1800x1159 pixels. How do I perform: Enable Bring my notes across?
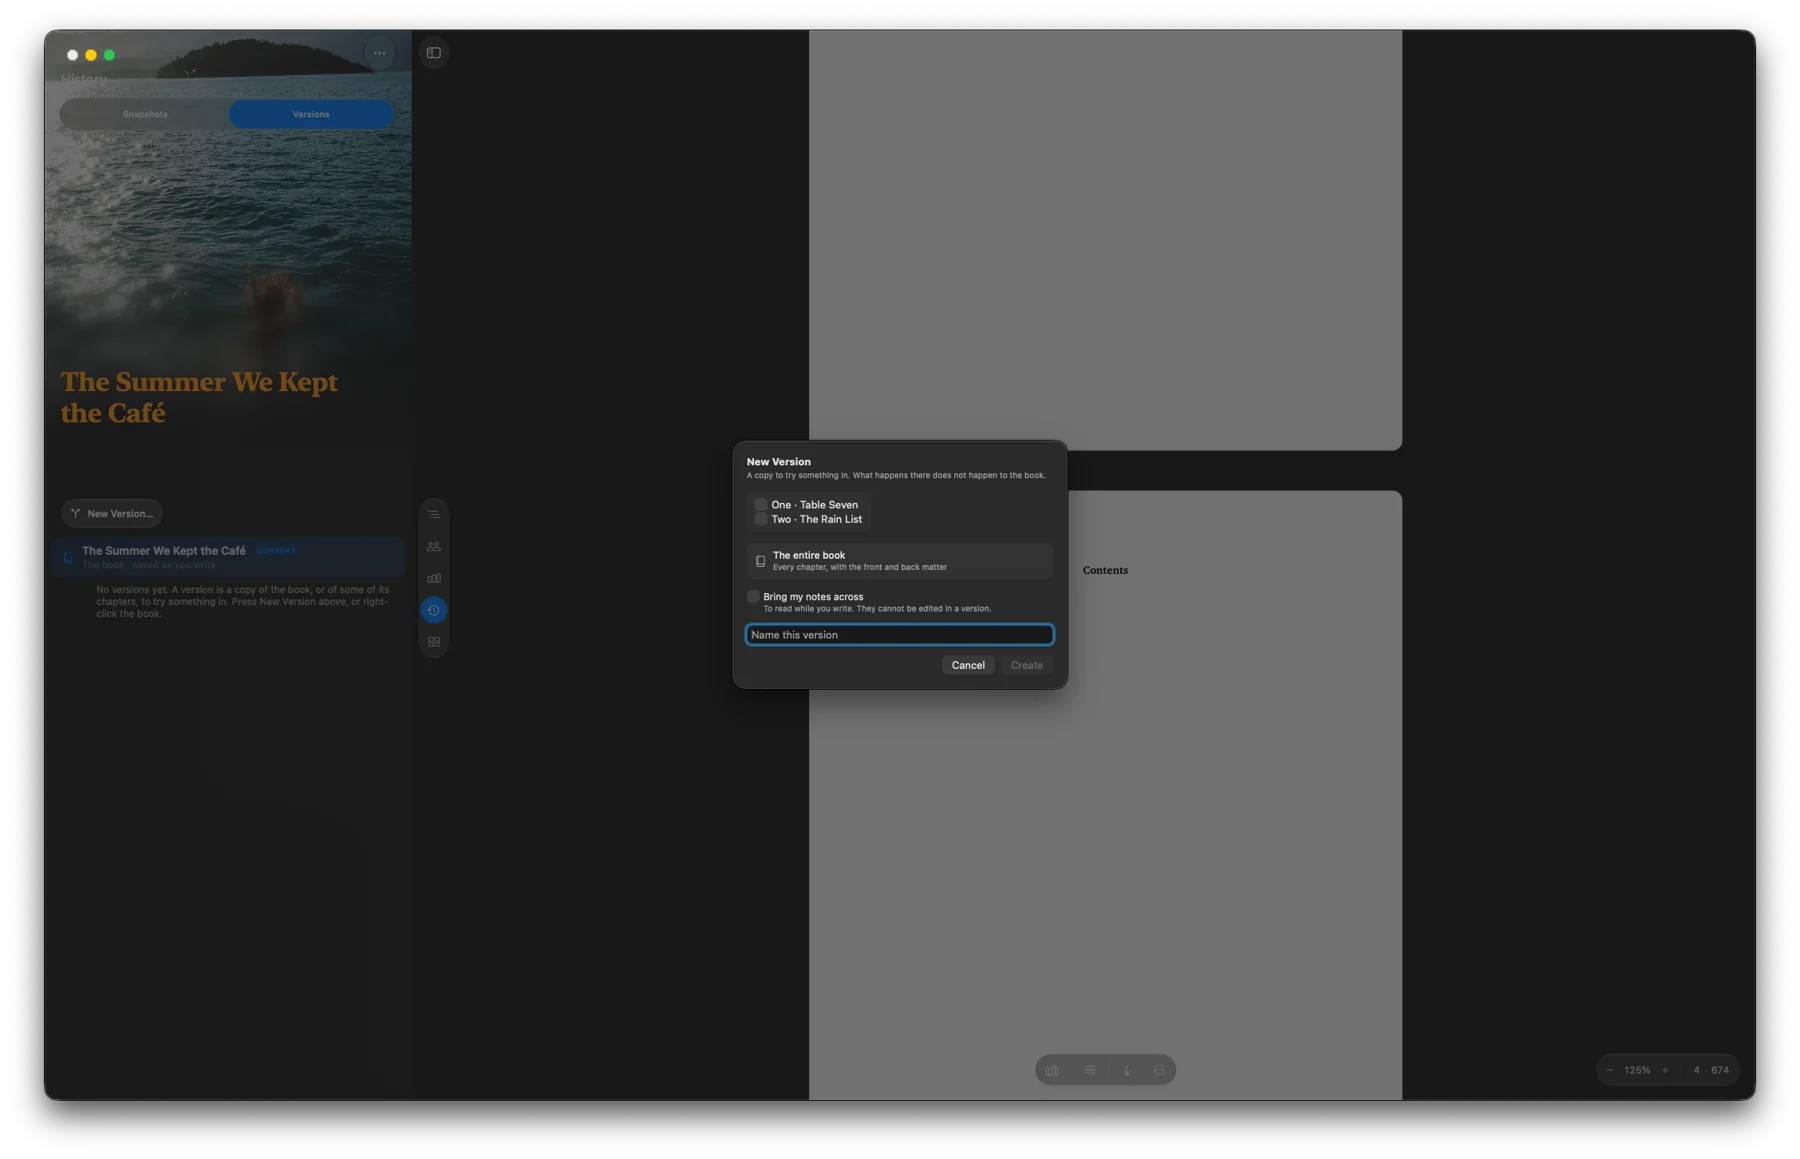[x=753, y=597]
